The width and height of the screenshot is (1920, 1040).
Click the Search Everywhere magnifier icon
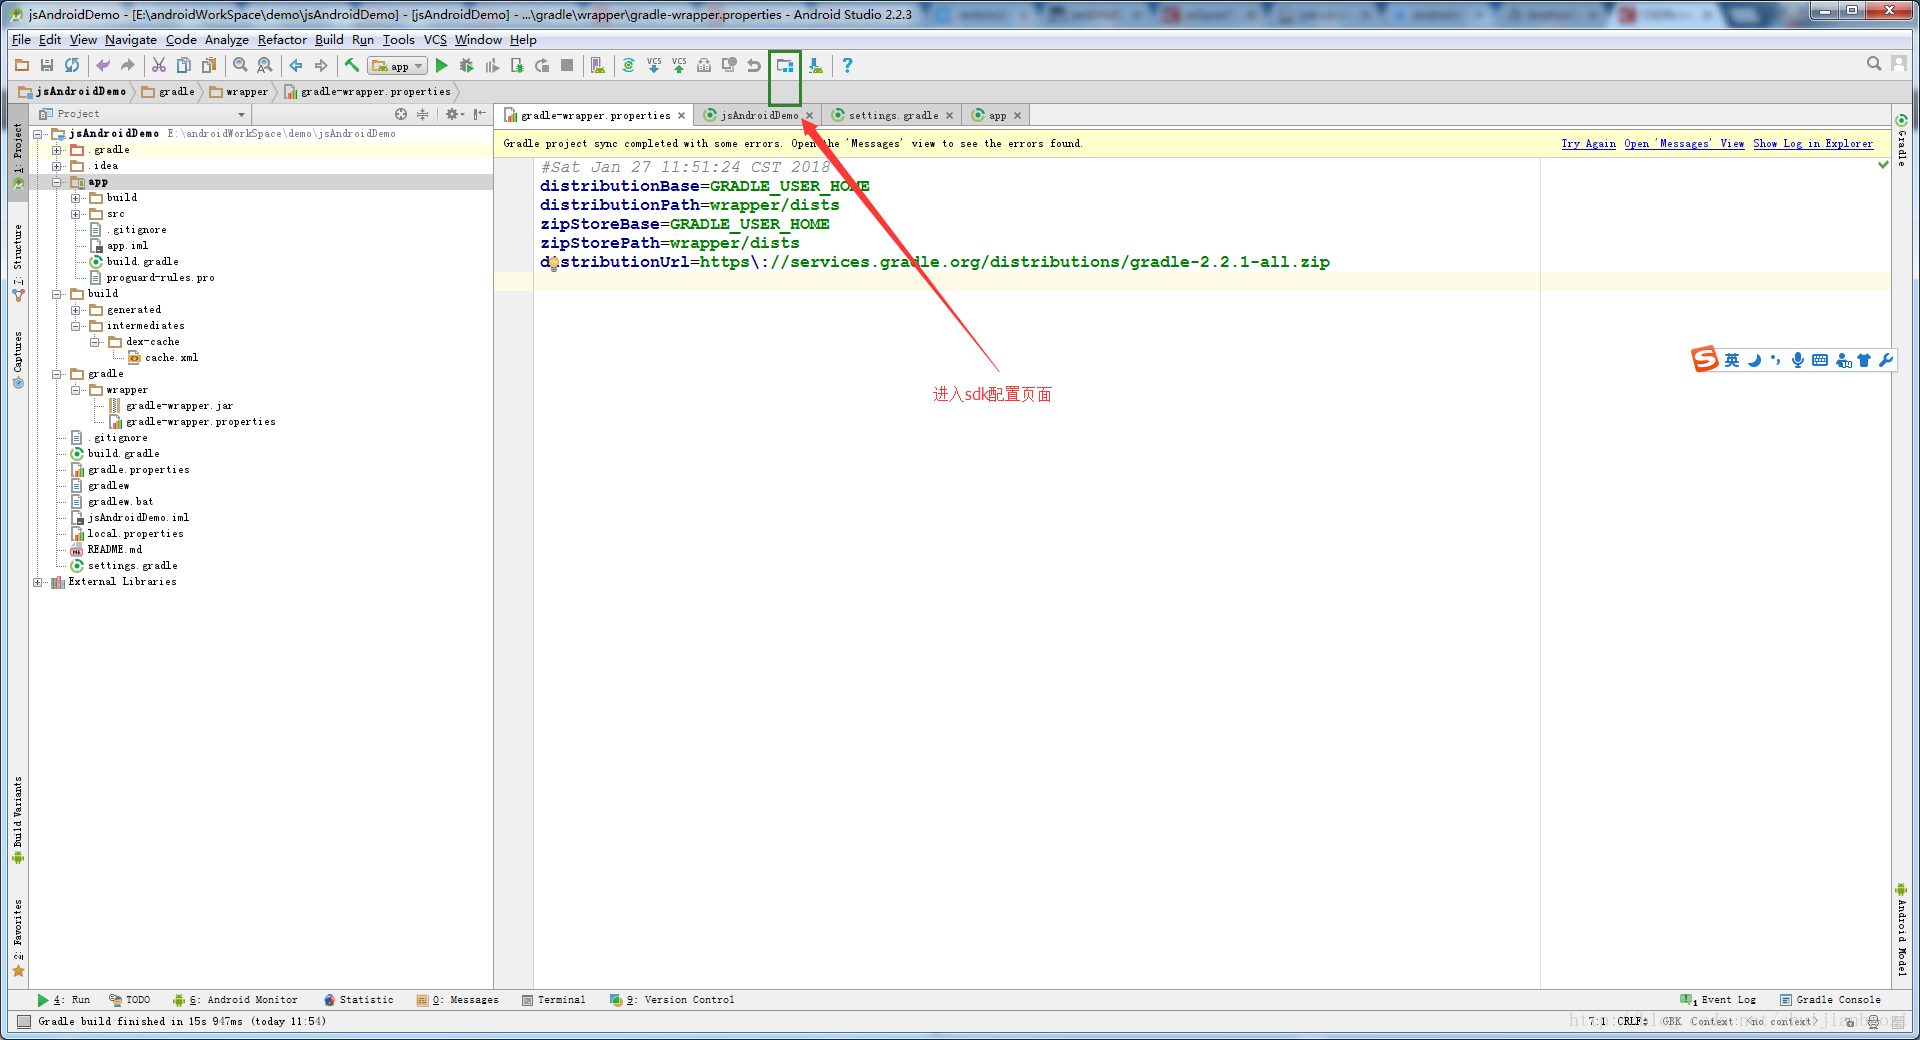point(1874,64)
